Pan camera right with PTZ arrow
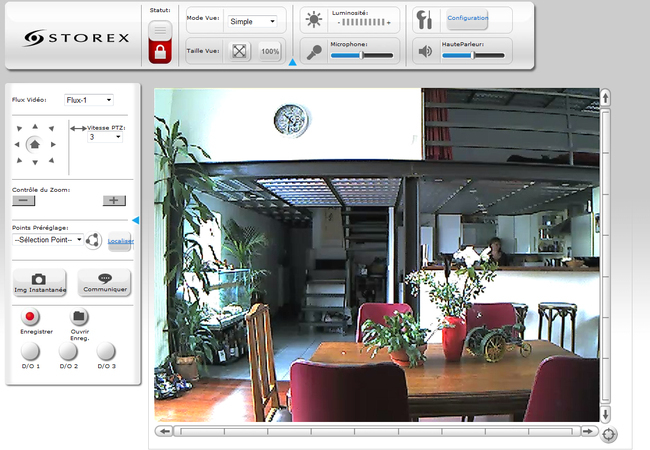 pos(53,144)
